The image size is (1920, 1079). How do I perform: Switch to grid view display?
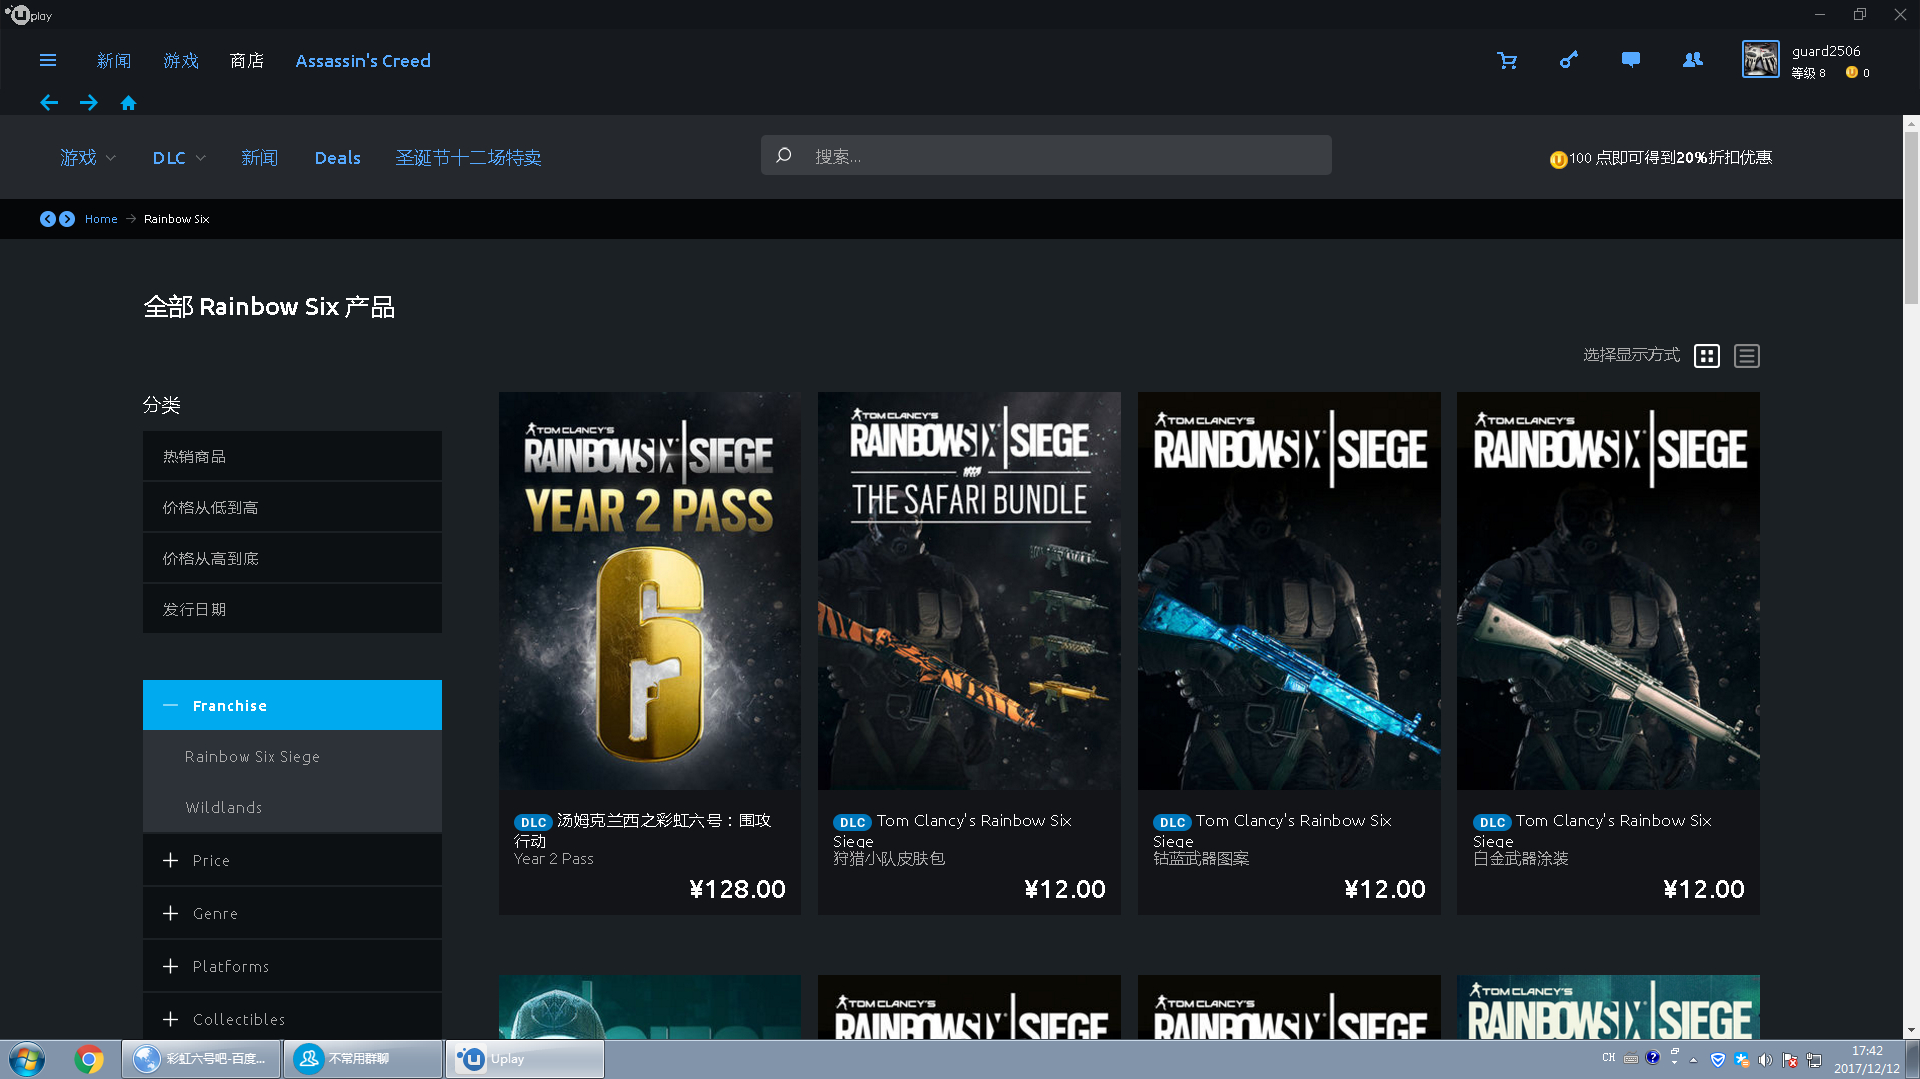tap(1707, 356)
